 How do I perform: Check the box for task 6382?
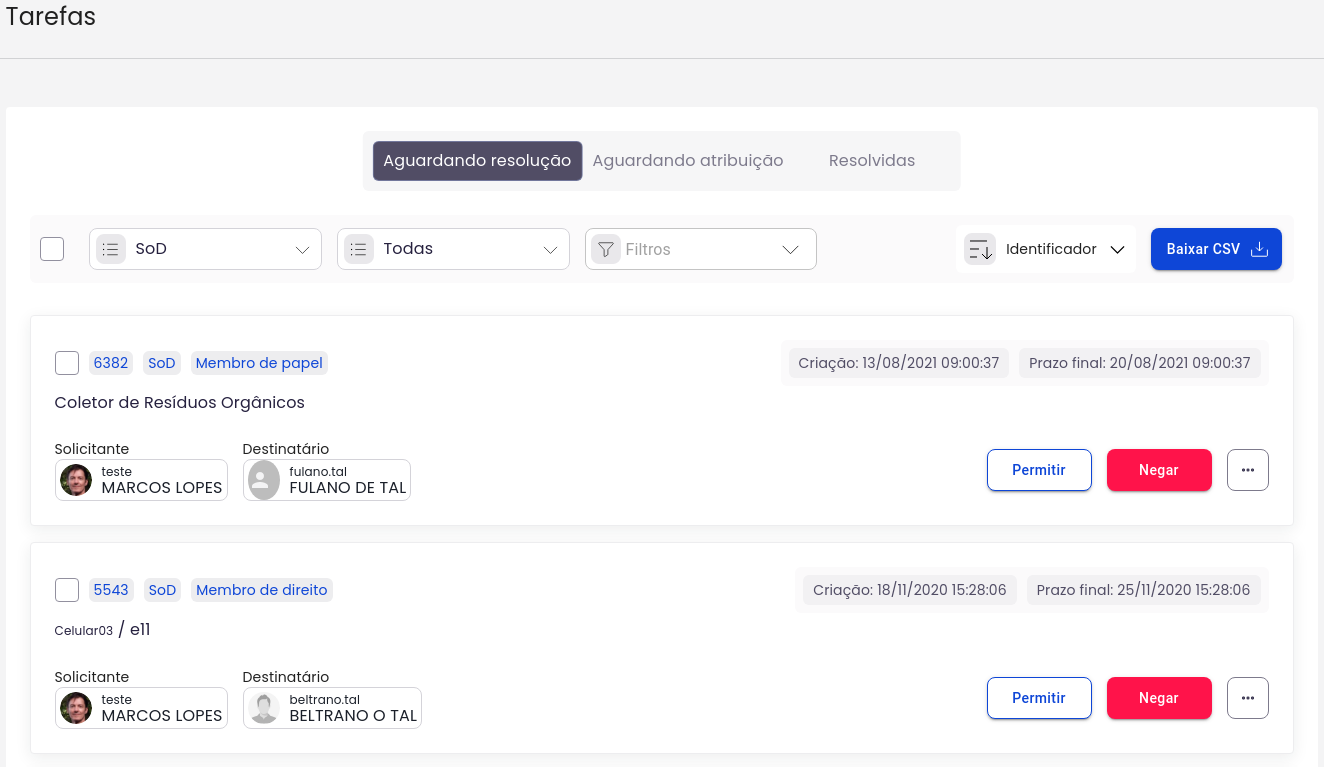point(67,363)
